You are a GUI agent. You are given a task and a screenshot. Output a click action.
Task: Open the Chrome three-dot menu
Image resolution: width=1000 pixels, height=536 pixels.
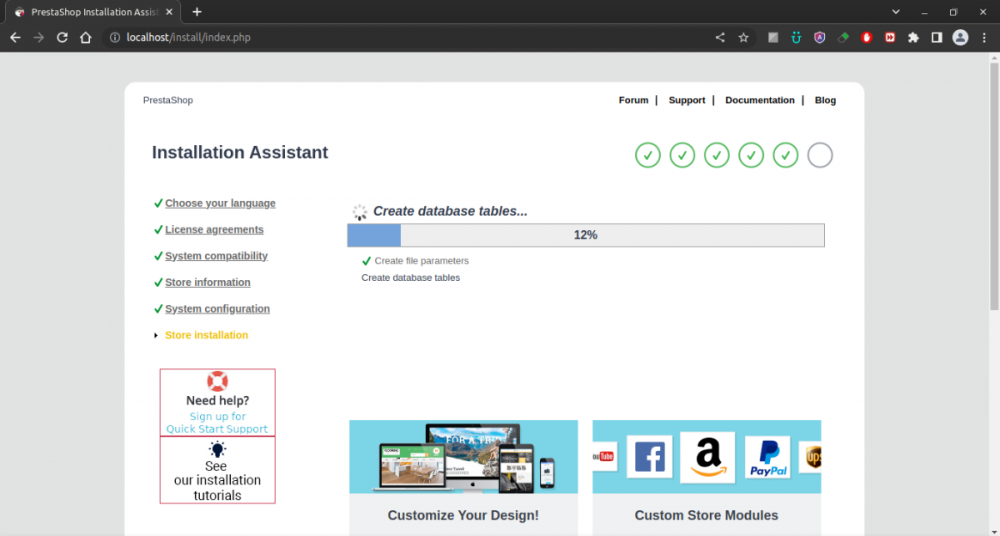984,37
